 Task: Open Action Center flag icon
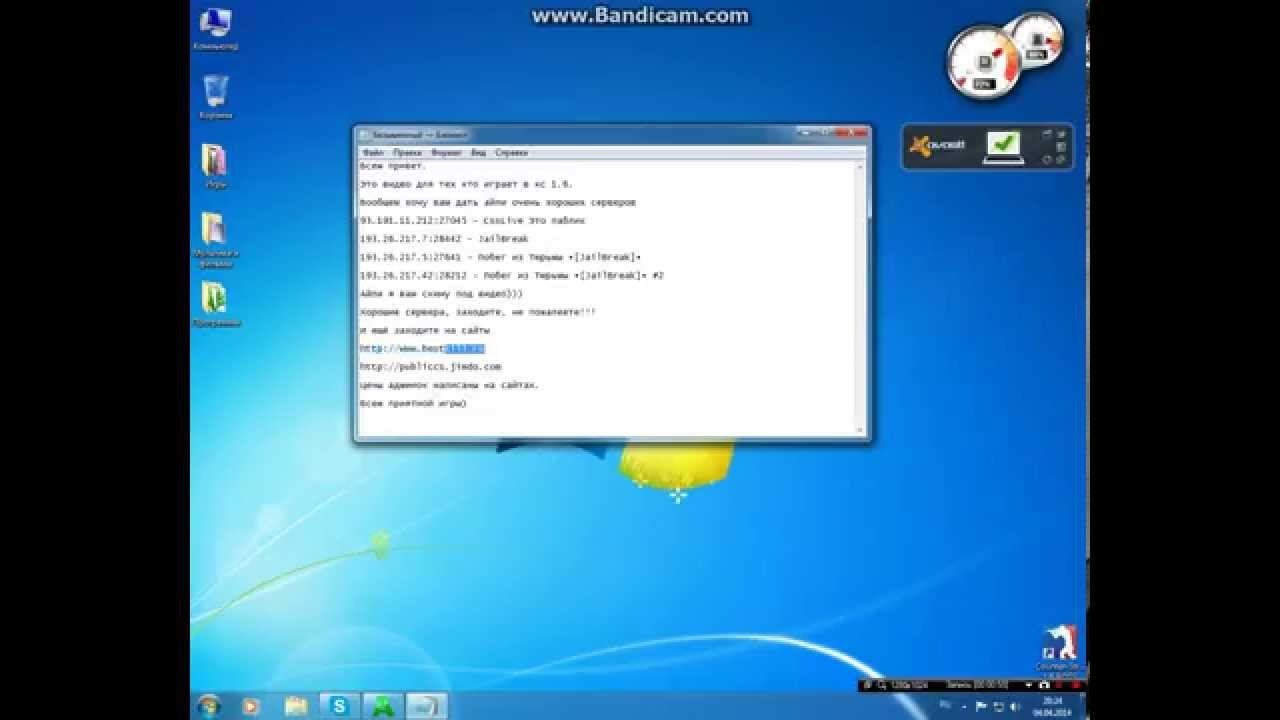click(981, 706)
